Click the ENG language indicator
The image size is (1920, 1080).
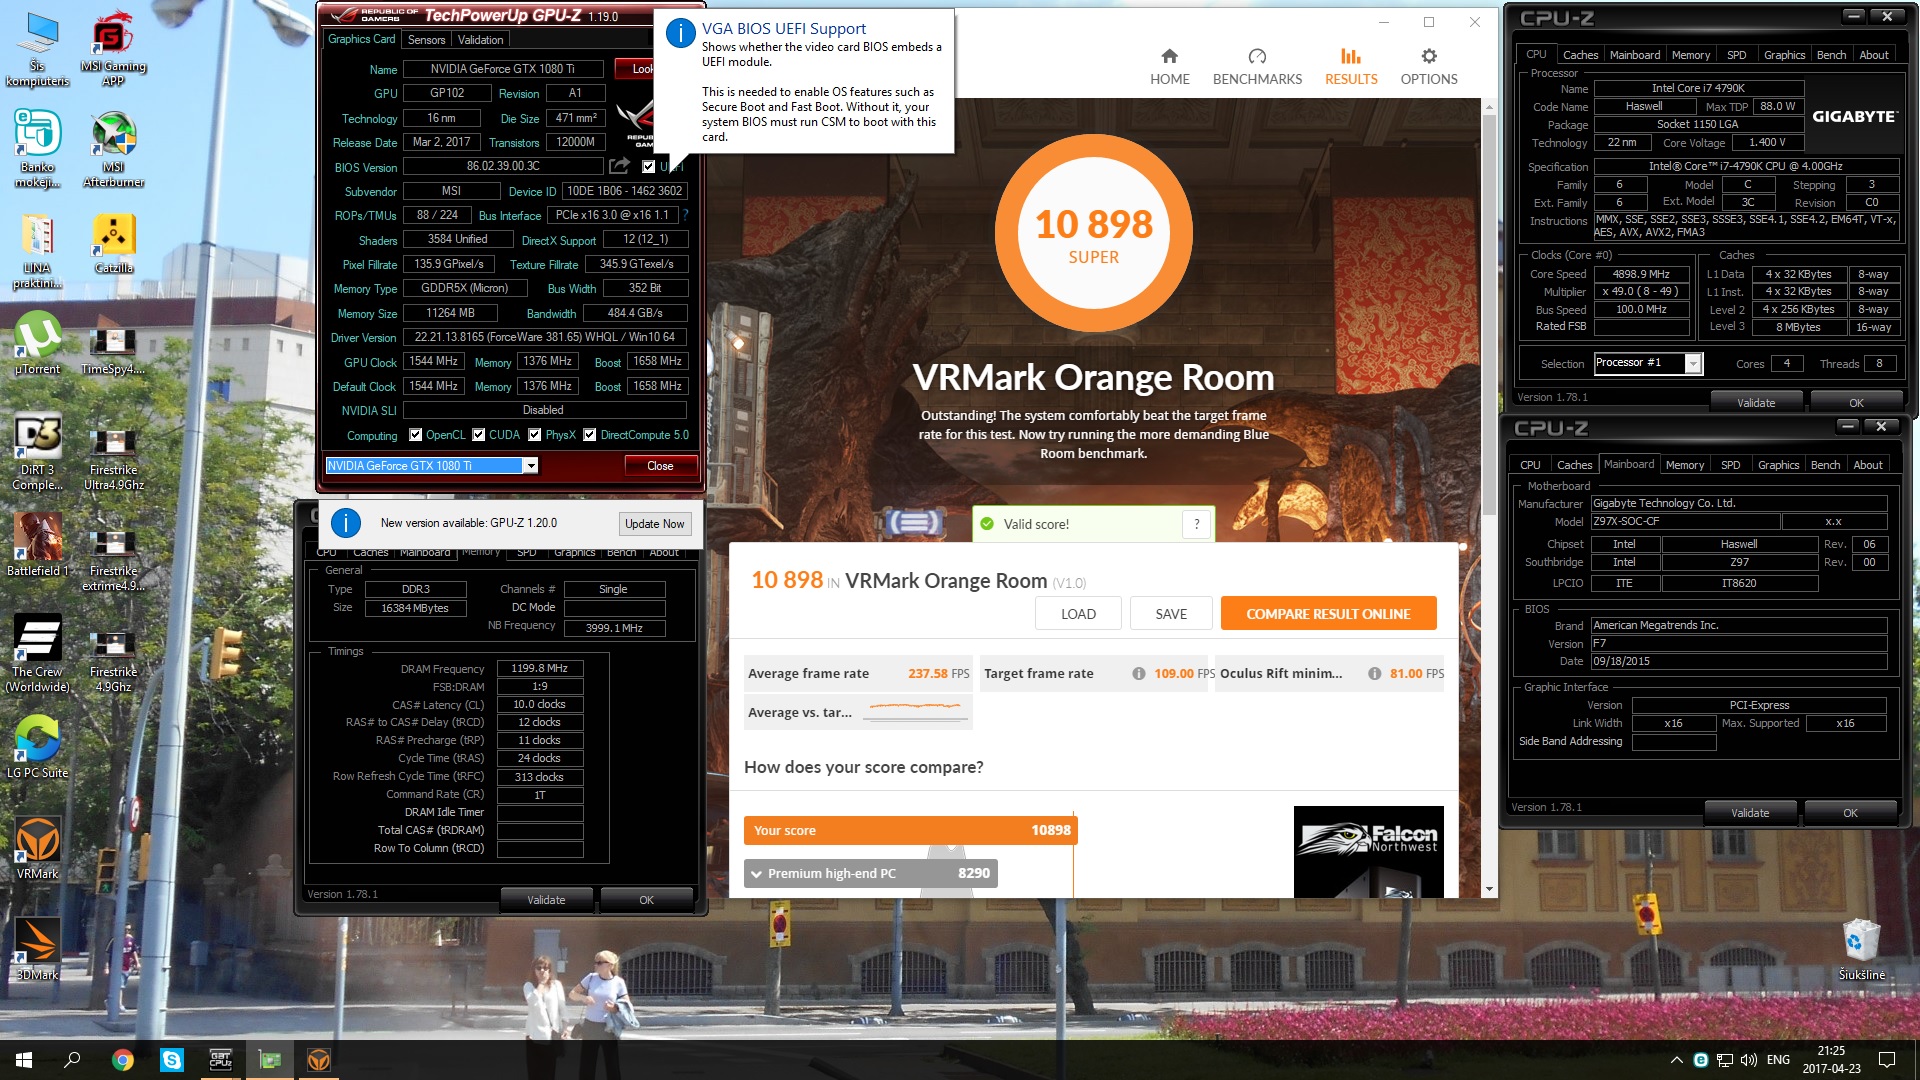click(x=1778, y=1060)
